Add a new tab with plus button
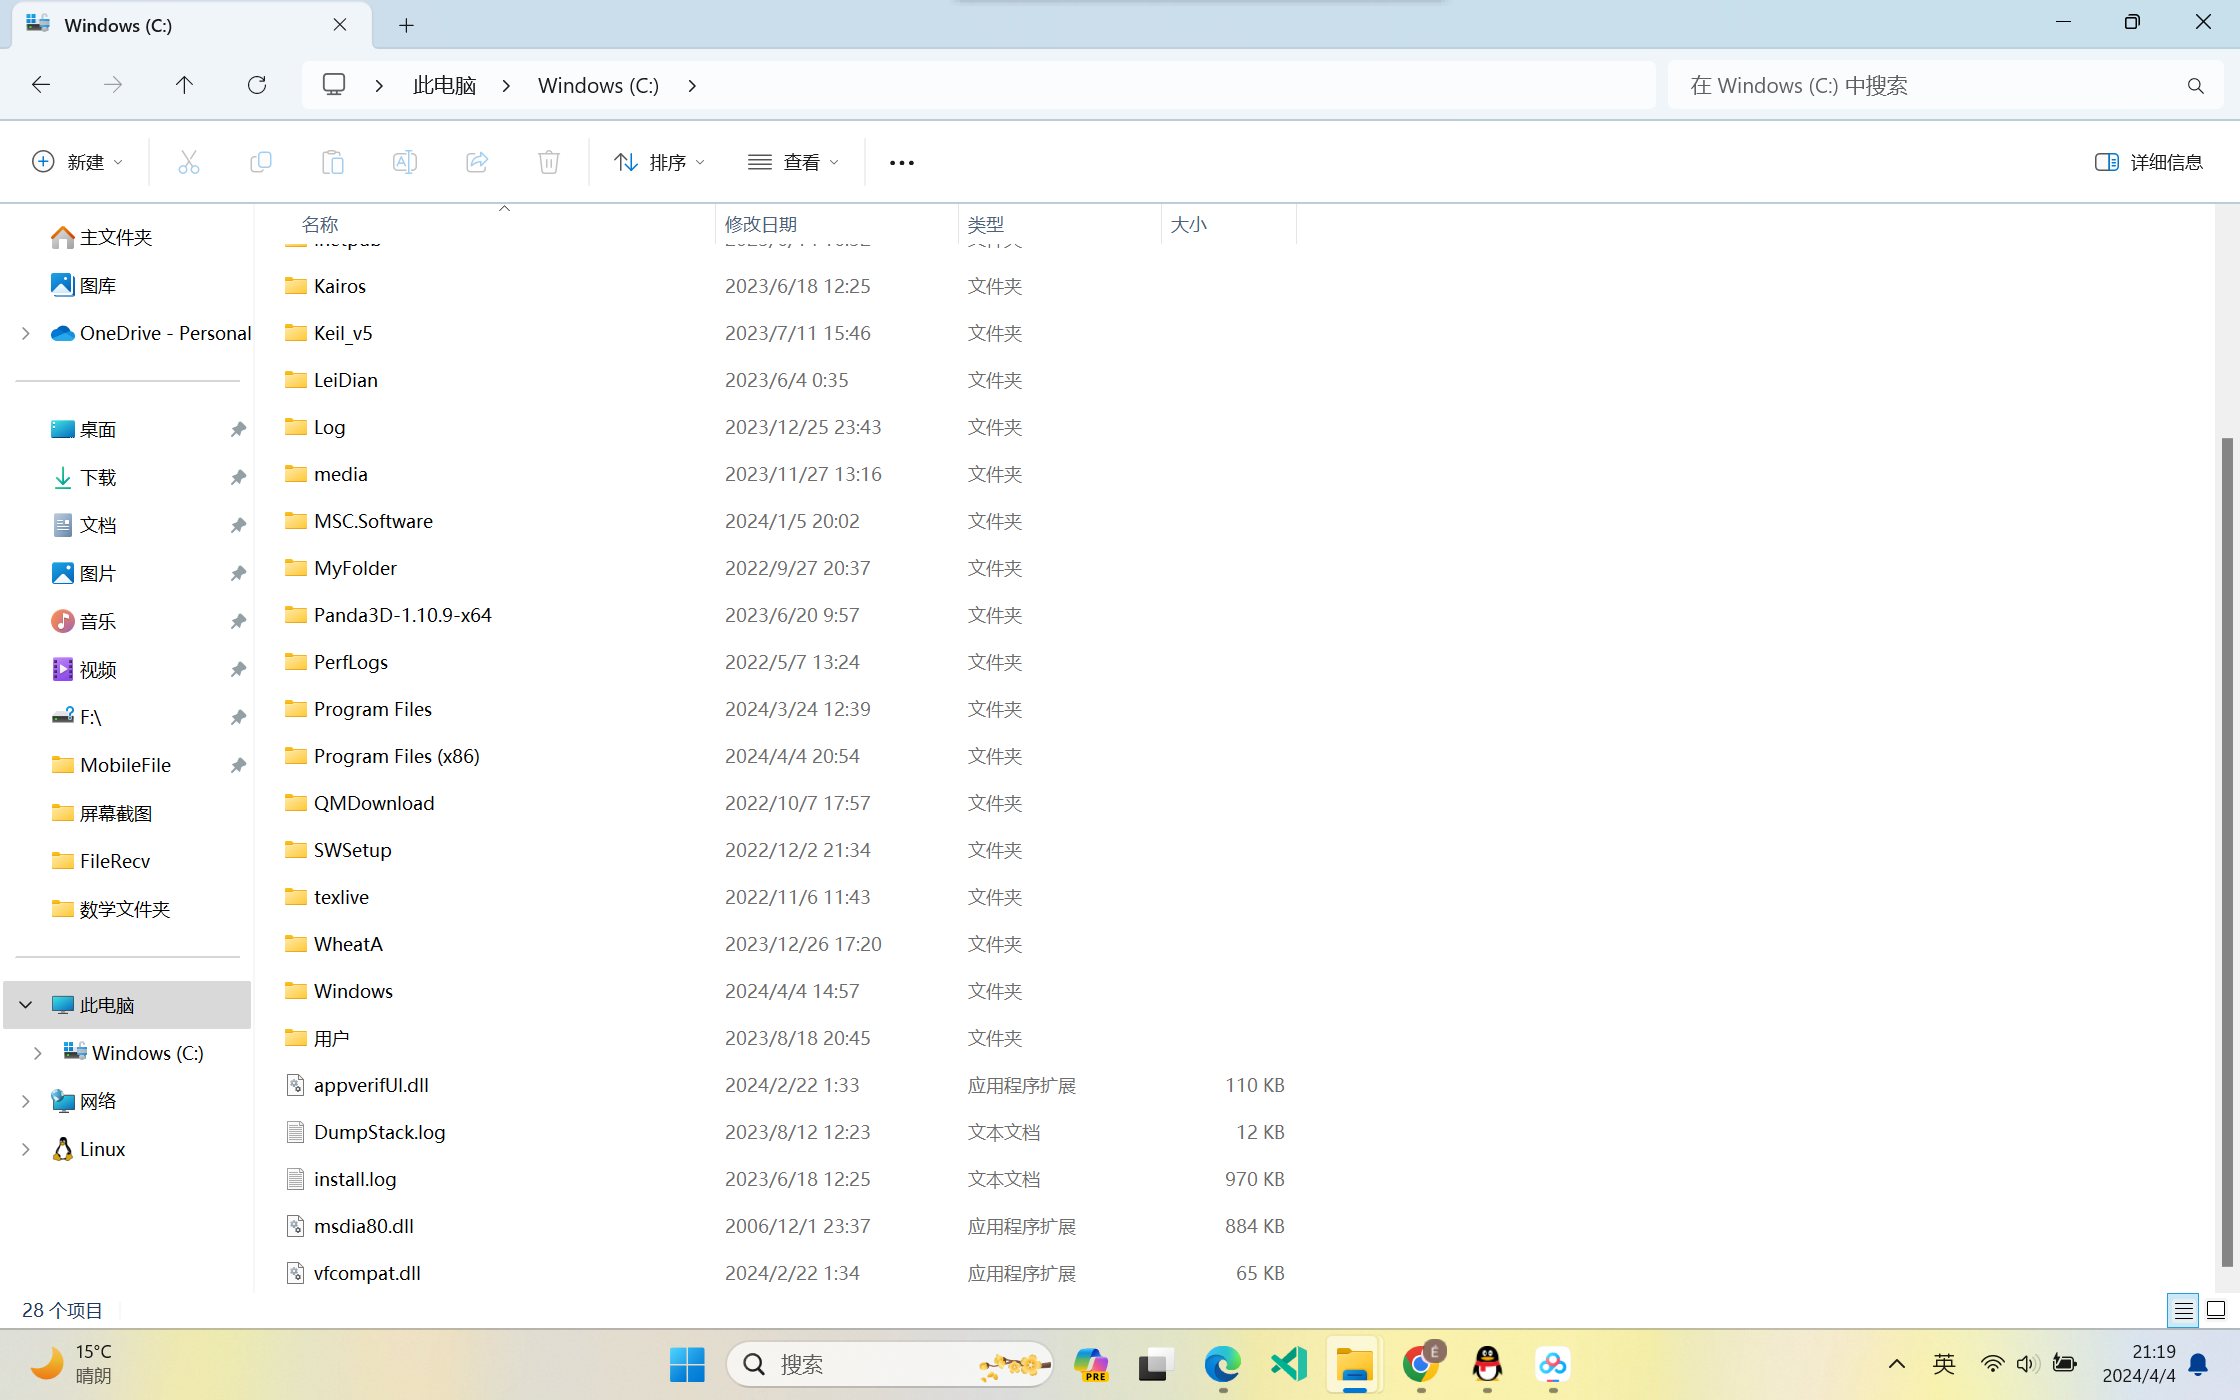The width and height of the screenshot is (2240, 1400). [x=406, y=26]
